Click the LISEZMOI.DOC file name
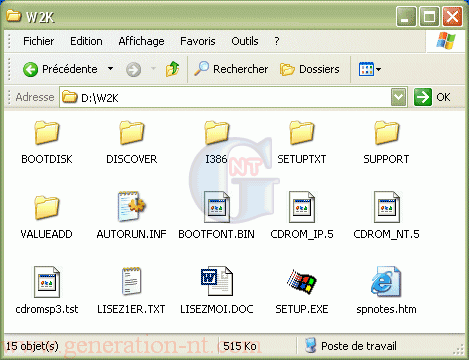469x360 pixels. (217, 309)
